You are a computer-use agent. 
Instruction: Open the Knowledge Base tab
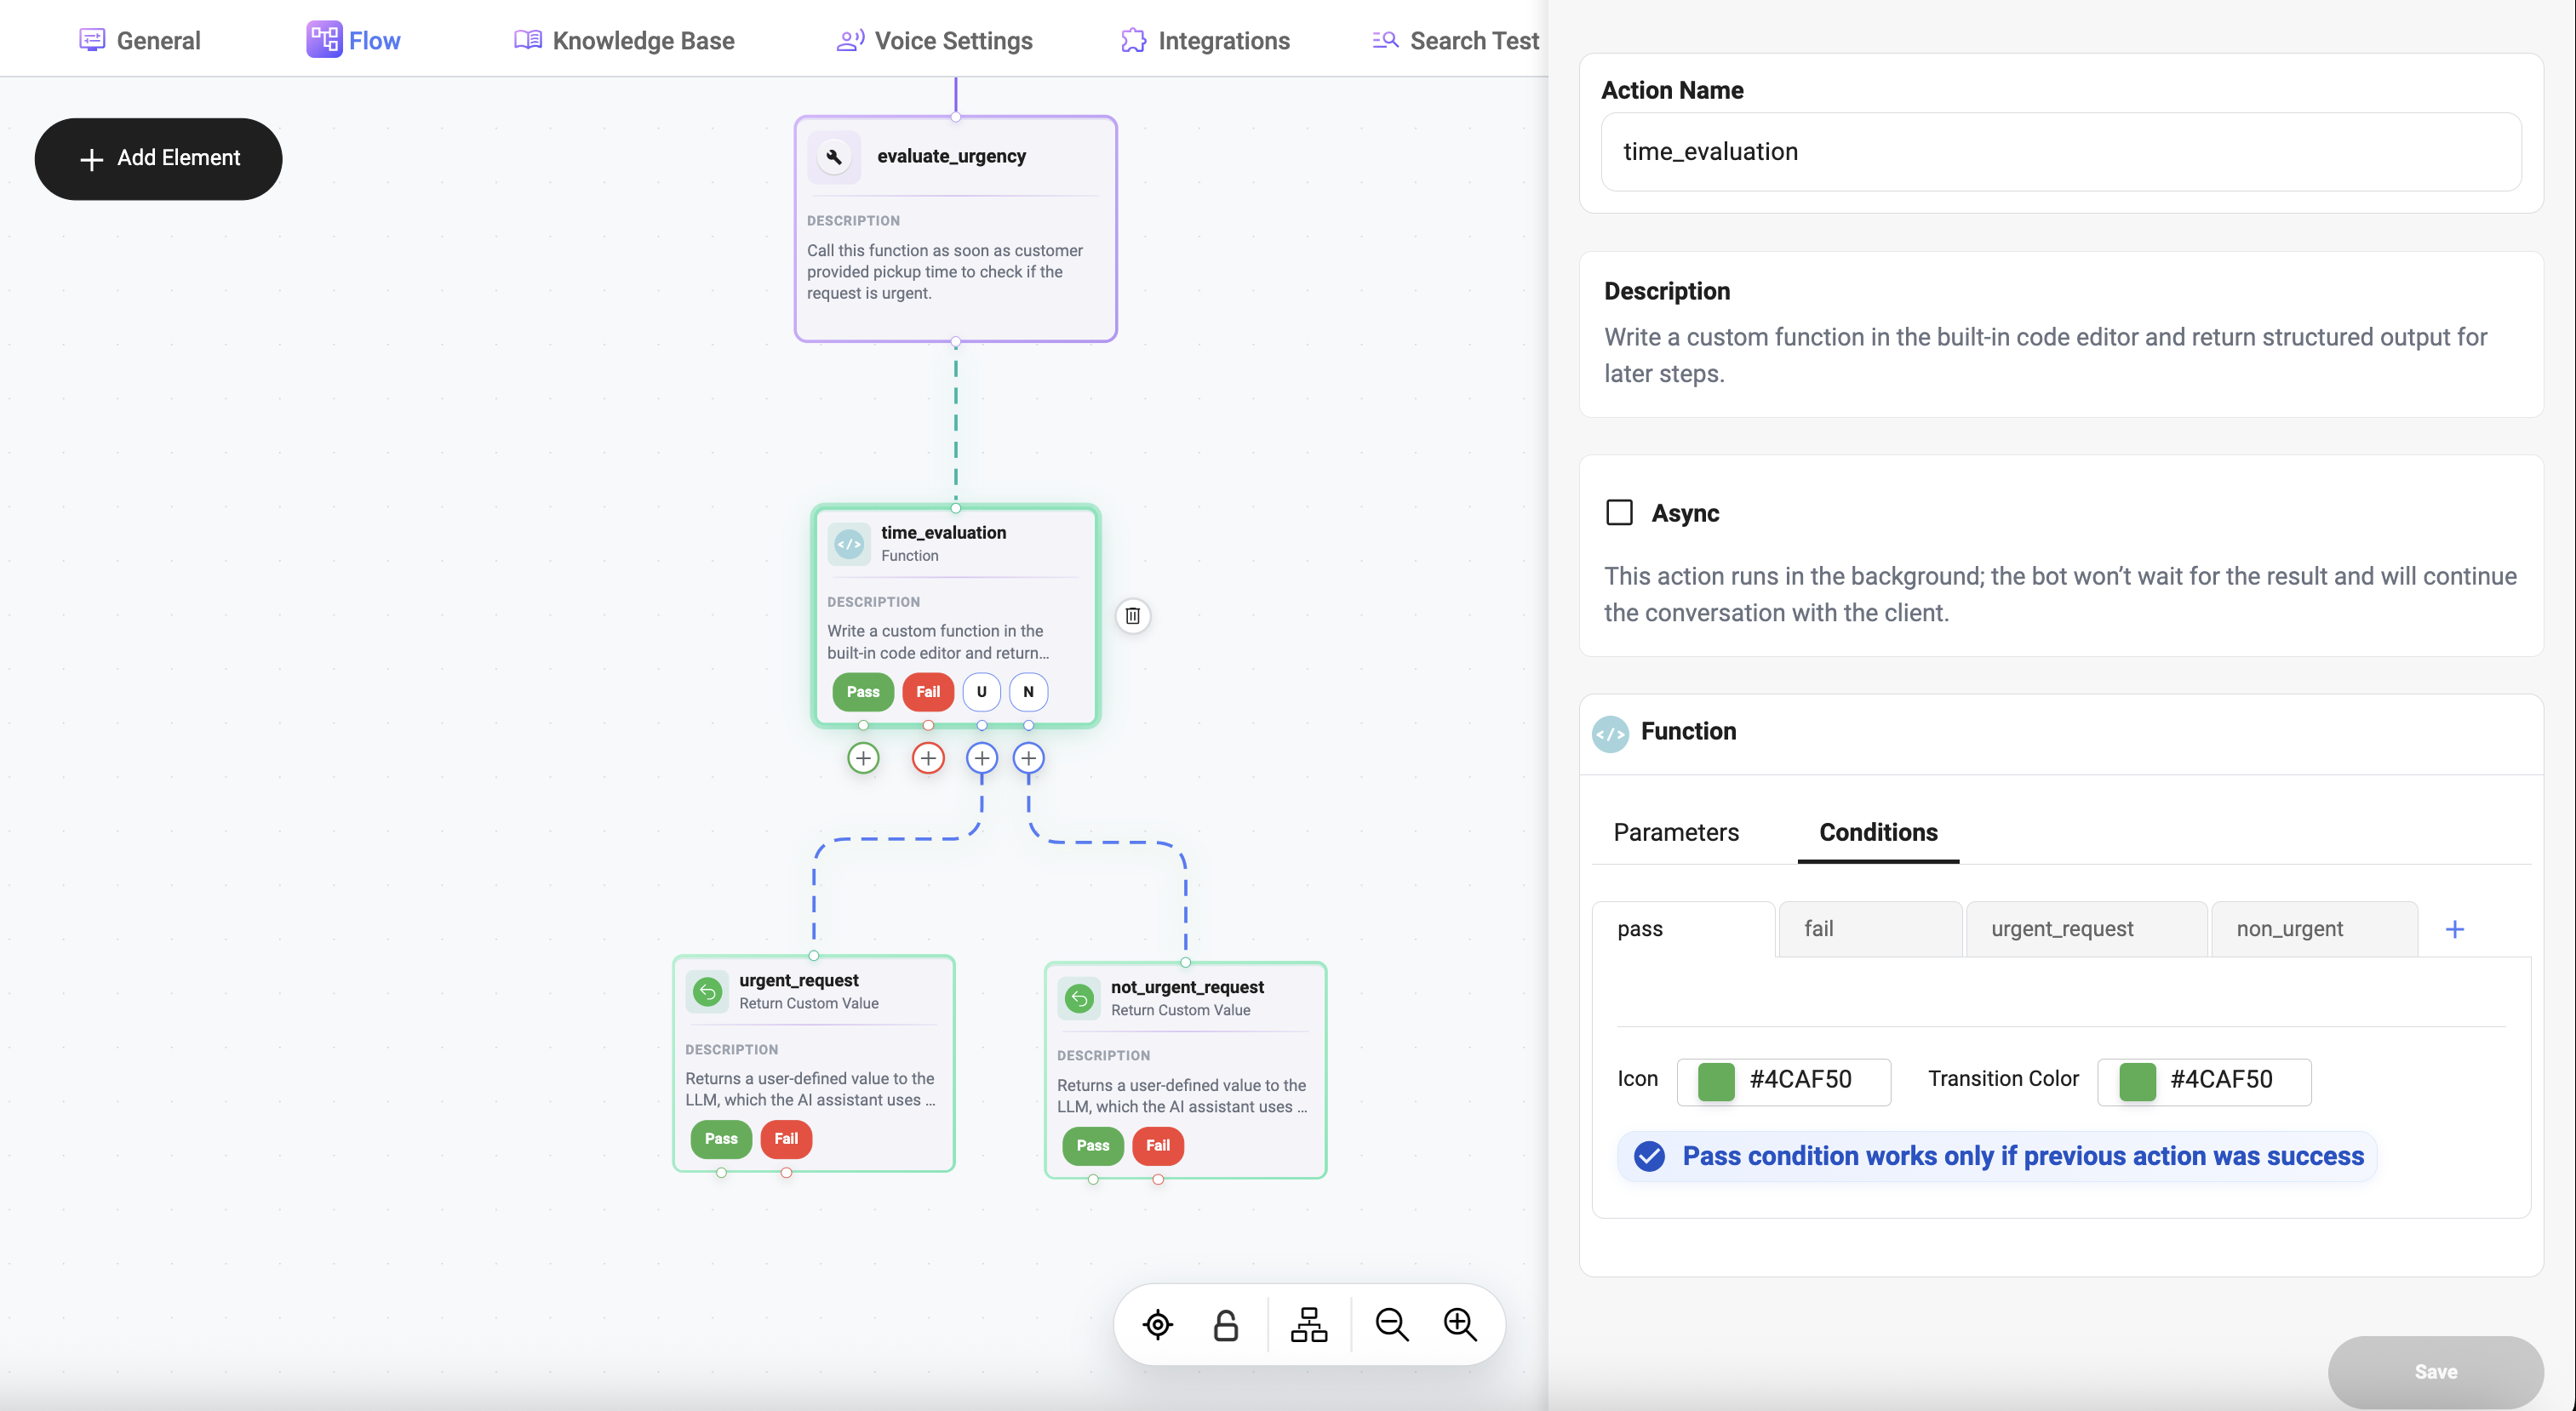625,40
